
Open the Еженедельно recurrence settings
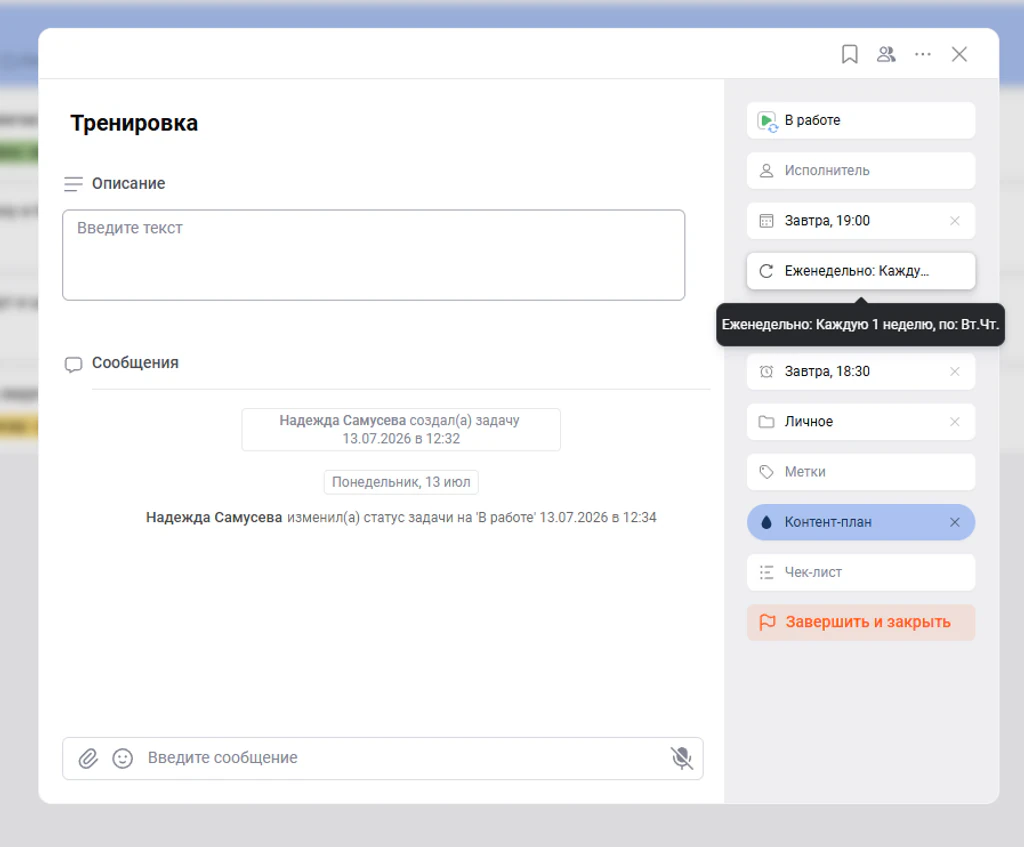(x=861, y=271)
